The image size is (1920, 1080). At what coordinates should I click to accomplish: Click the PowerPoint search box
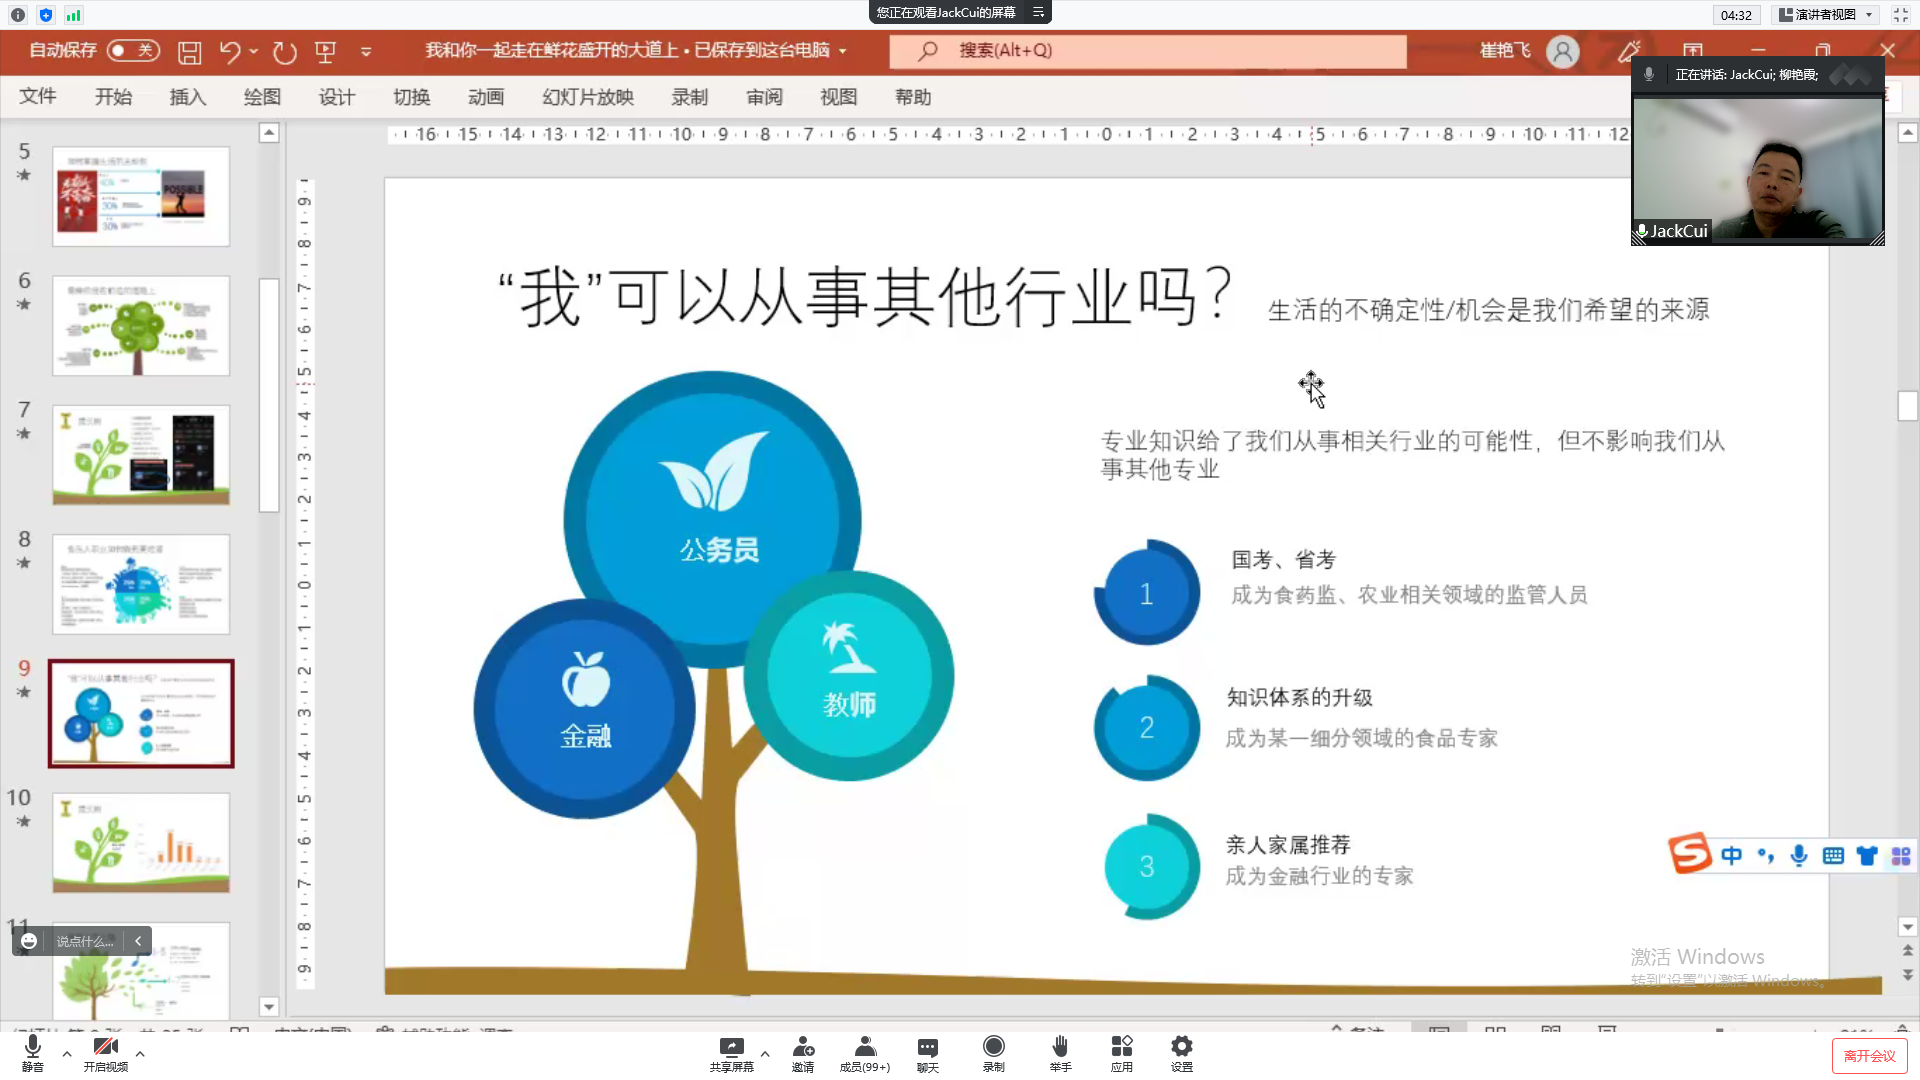tap(1147, 51)
